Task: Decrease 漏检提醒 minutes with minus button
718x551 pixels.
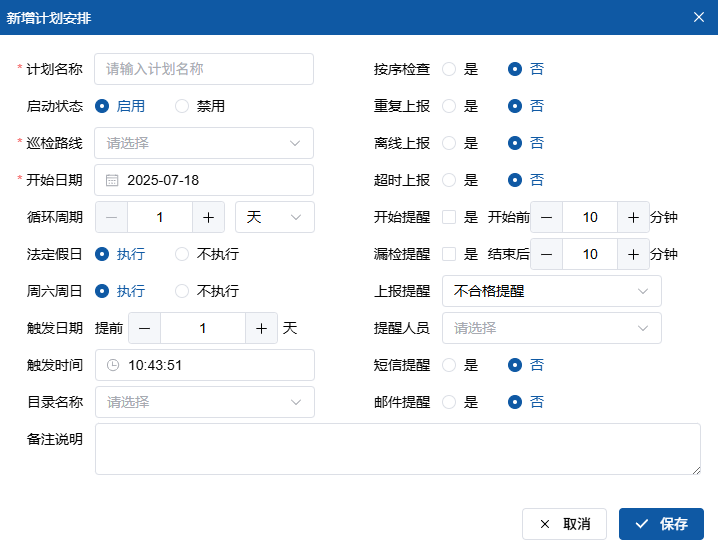Action: [546, 254]
